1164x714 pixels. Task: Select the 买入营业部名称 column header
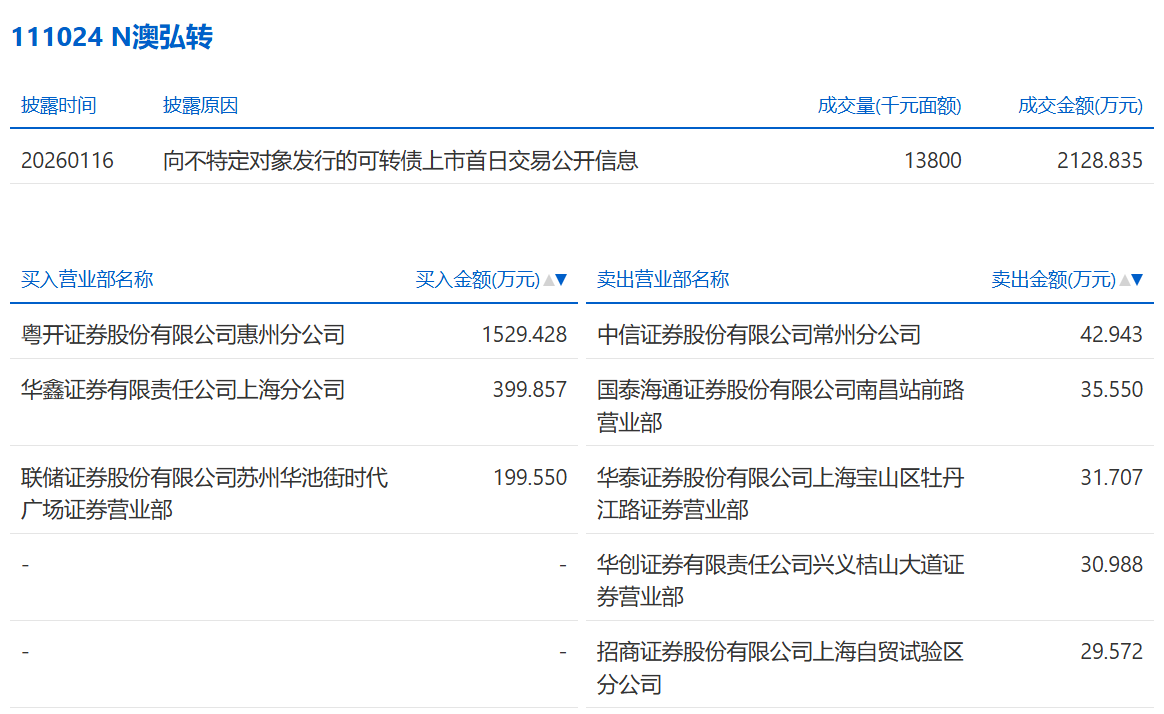(x=87, y=279)
